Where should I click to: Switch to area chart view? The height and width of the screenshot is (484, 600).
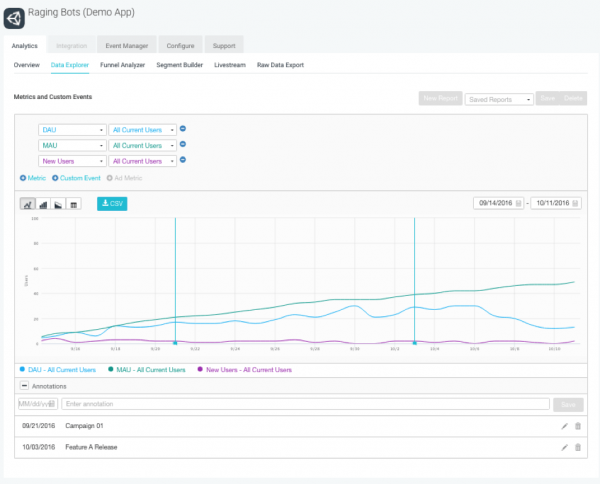[58, 204]
